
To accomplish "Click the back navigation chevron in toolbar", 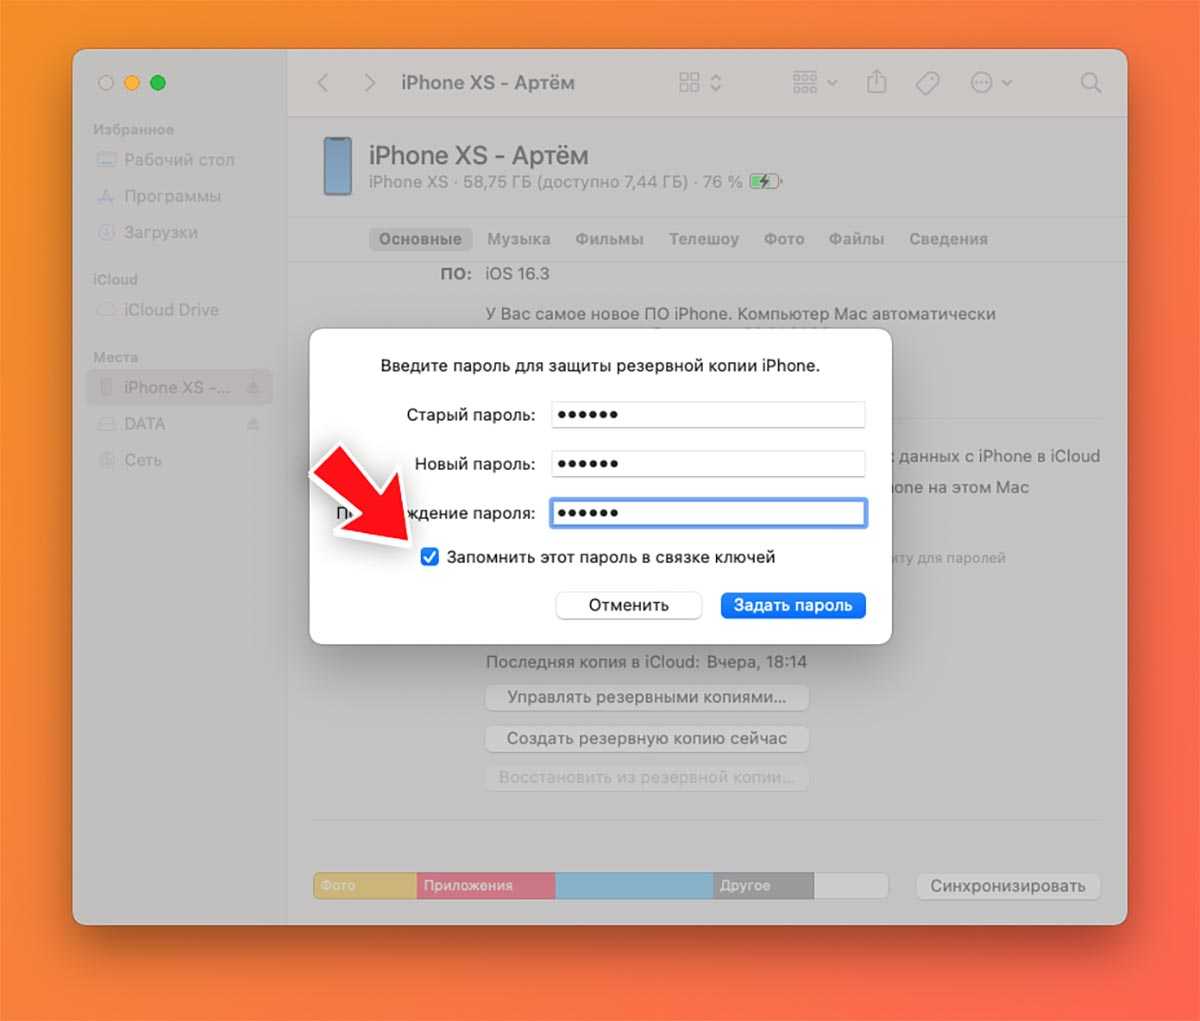I will (323, 83).
